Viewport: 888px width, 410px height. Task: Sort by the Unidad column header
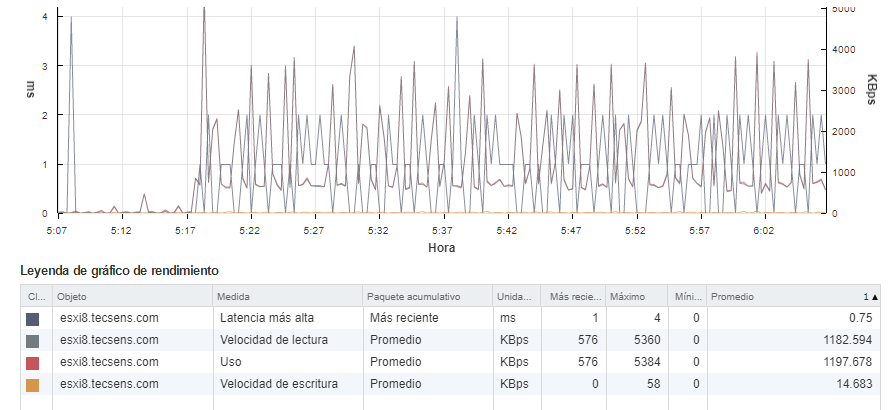[517, 296]
